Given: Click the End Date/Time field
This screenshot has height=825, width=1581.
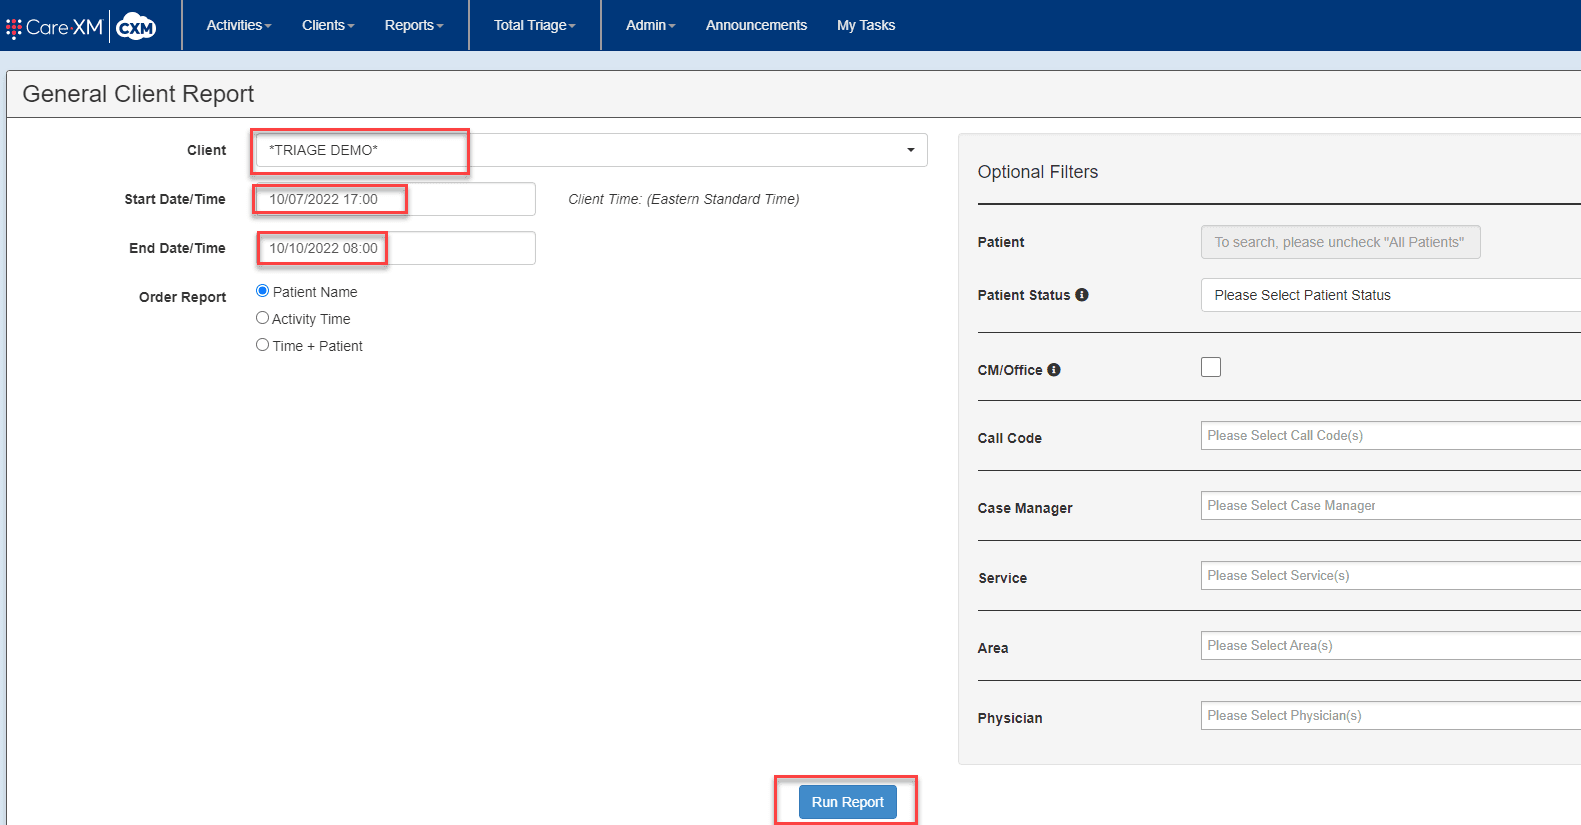Looking at the screenshot, I should pos(395,248).
